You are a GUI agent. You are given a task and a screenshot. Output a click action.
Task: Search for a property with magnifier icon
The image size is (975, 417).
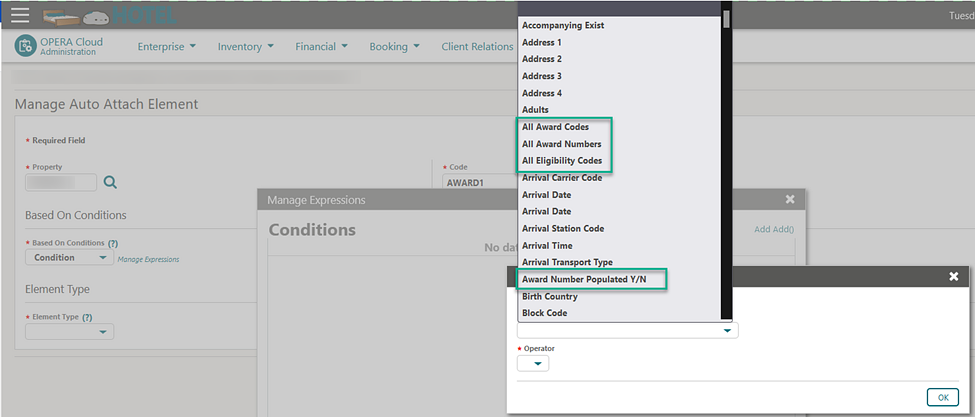point(111,182)
